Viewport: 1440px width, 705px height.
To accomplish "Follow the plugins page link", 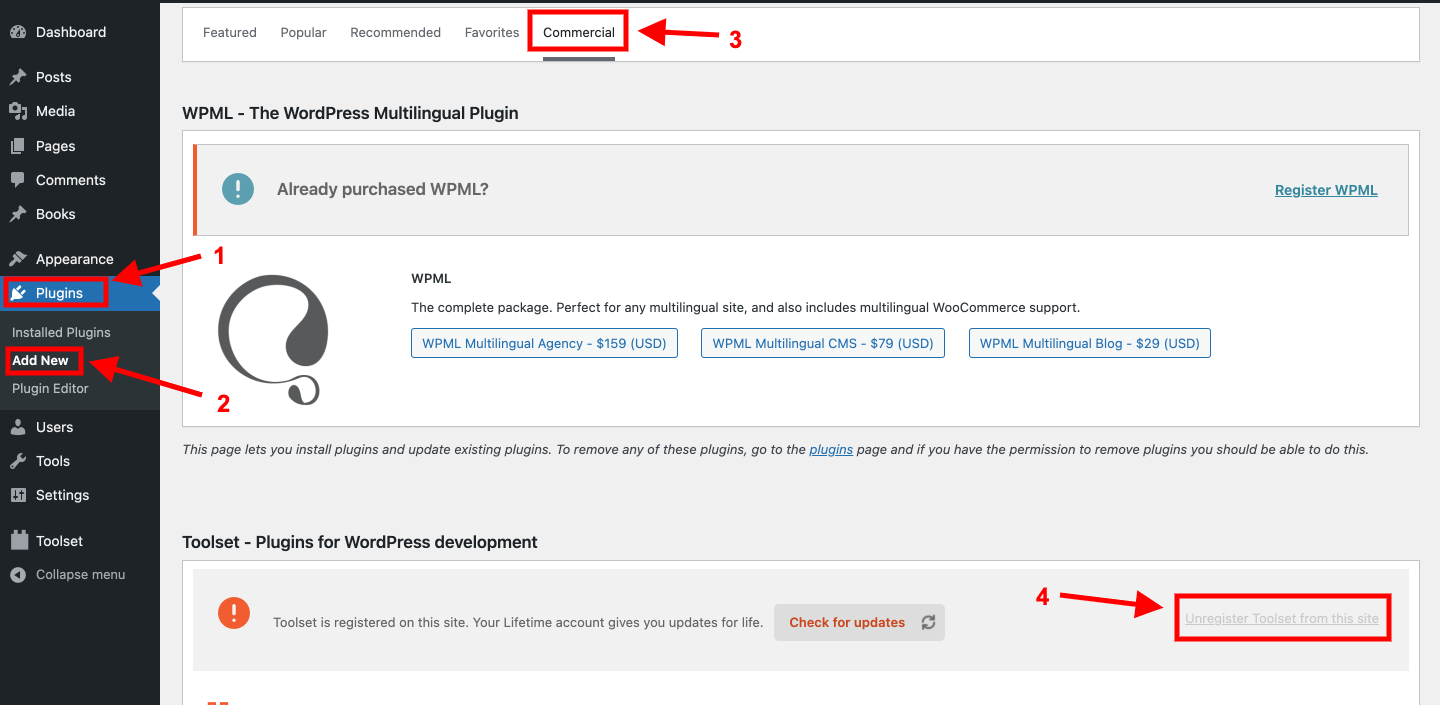I will point(831,450).
